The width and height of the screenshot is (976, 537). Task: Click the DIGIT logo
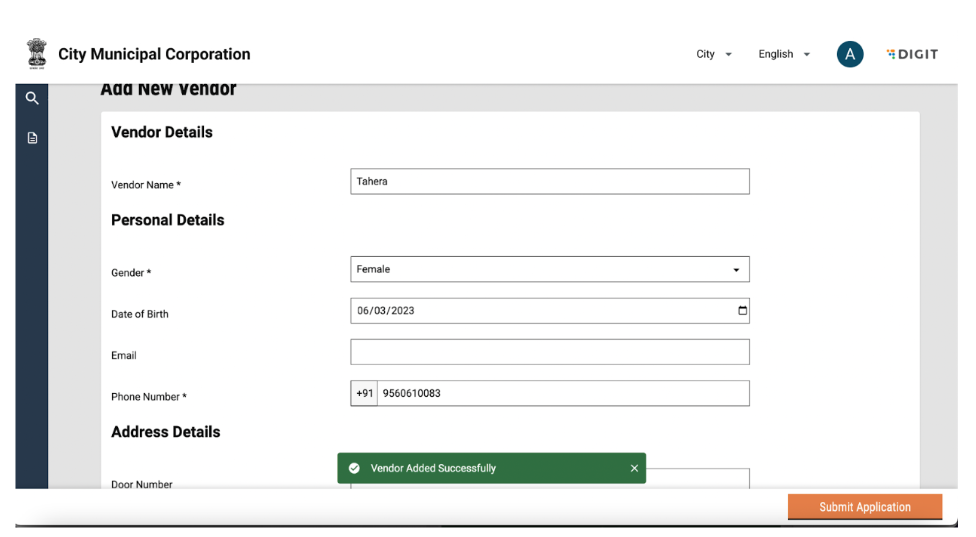tap(912, 54)
